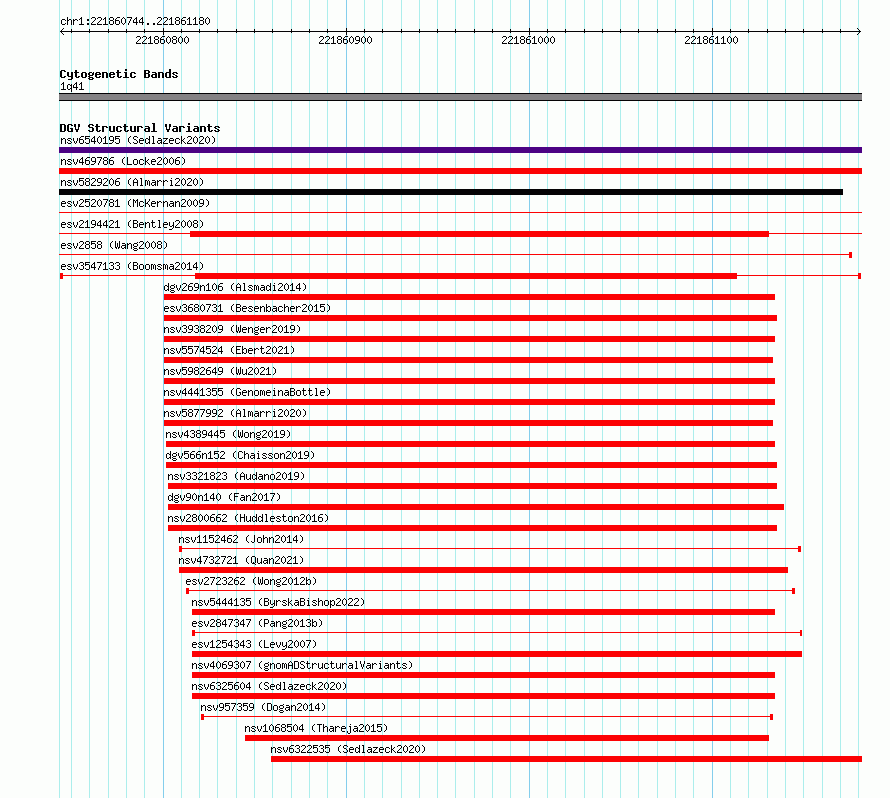Screen dimensions: 890x798
Task: Click ruler position 221861100
Action: coord(711,40)
